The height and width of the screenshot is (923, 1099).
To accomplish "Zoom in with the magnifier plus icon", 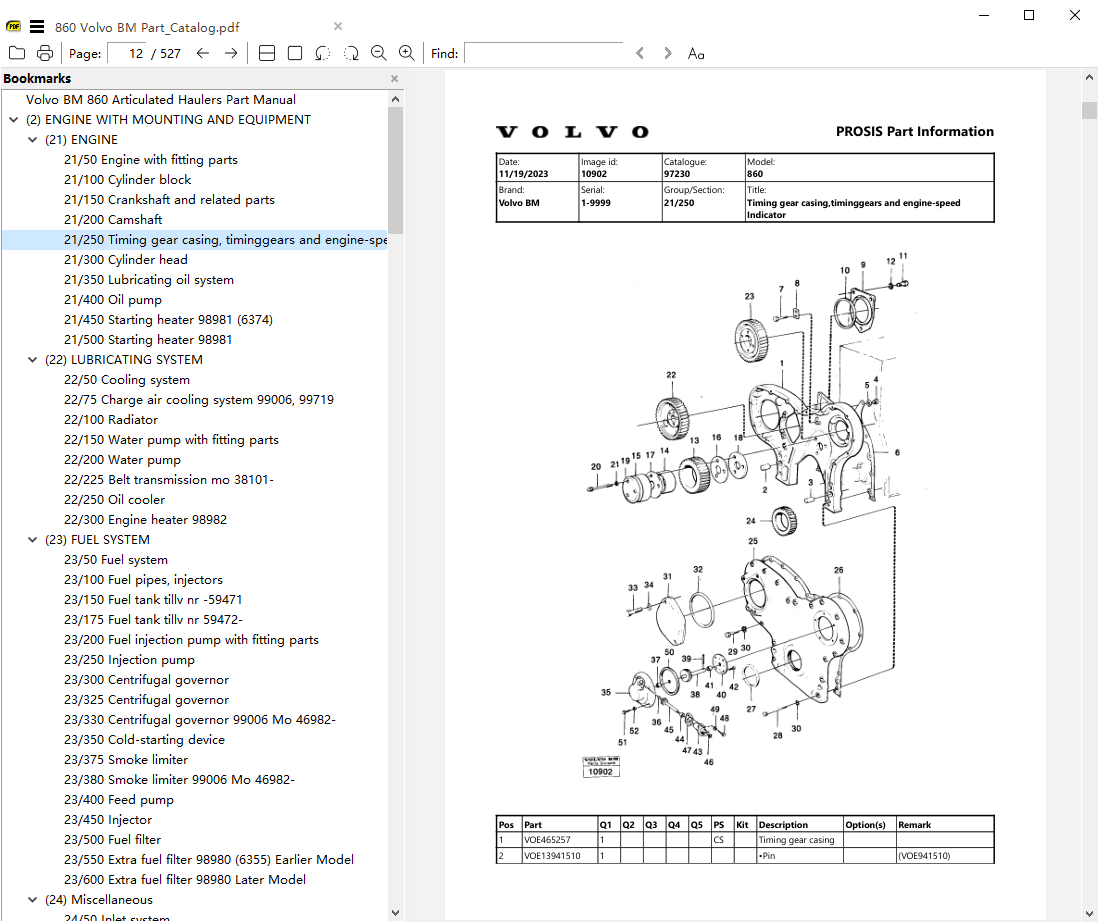I will coord(407,53).
